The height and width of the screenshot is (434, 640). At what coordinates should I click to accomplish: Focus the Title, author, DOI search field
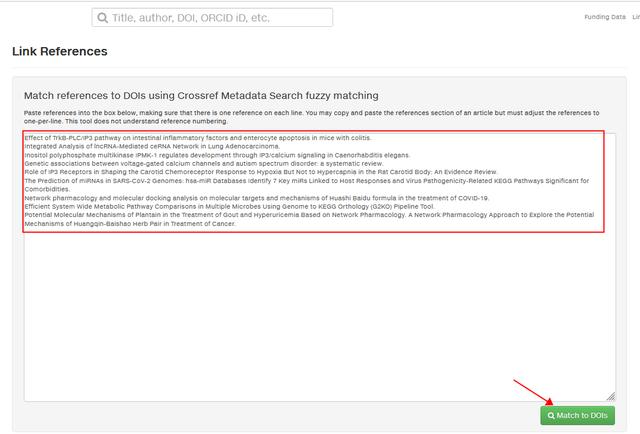(x=212, y=18)
